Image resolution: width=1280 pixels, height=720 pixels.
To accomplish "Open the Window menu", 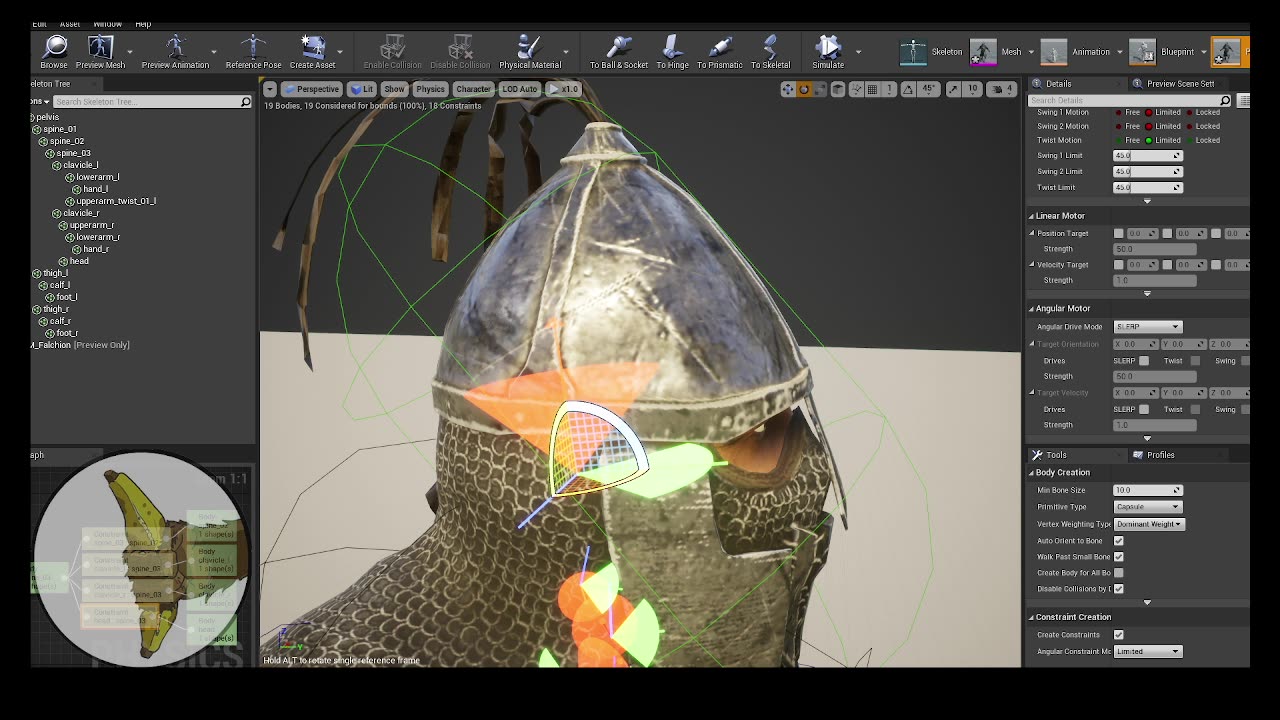I will coord(107,24).
